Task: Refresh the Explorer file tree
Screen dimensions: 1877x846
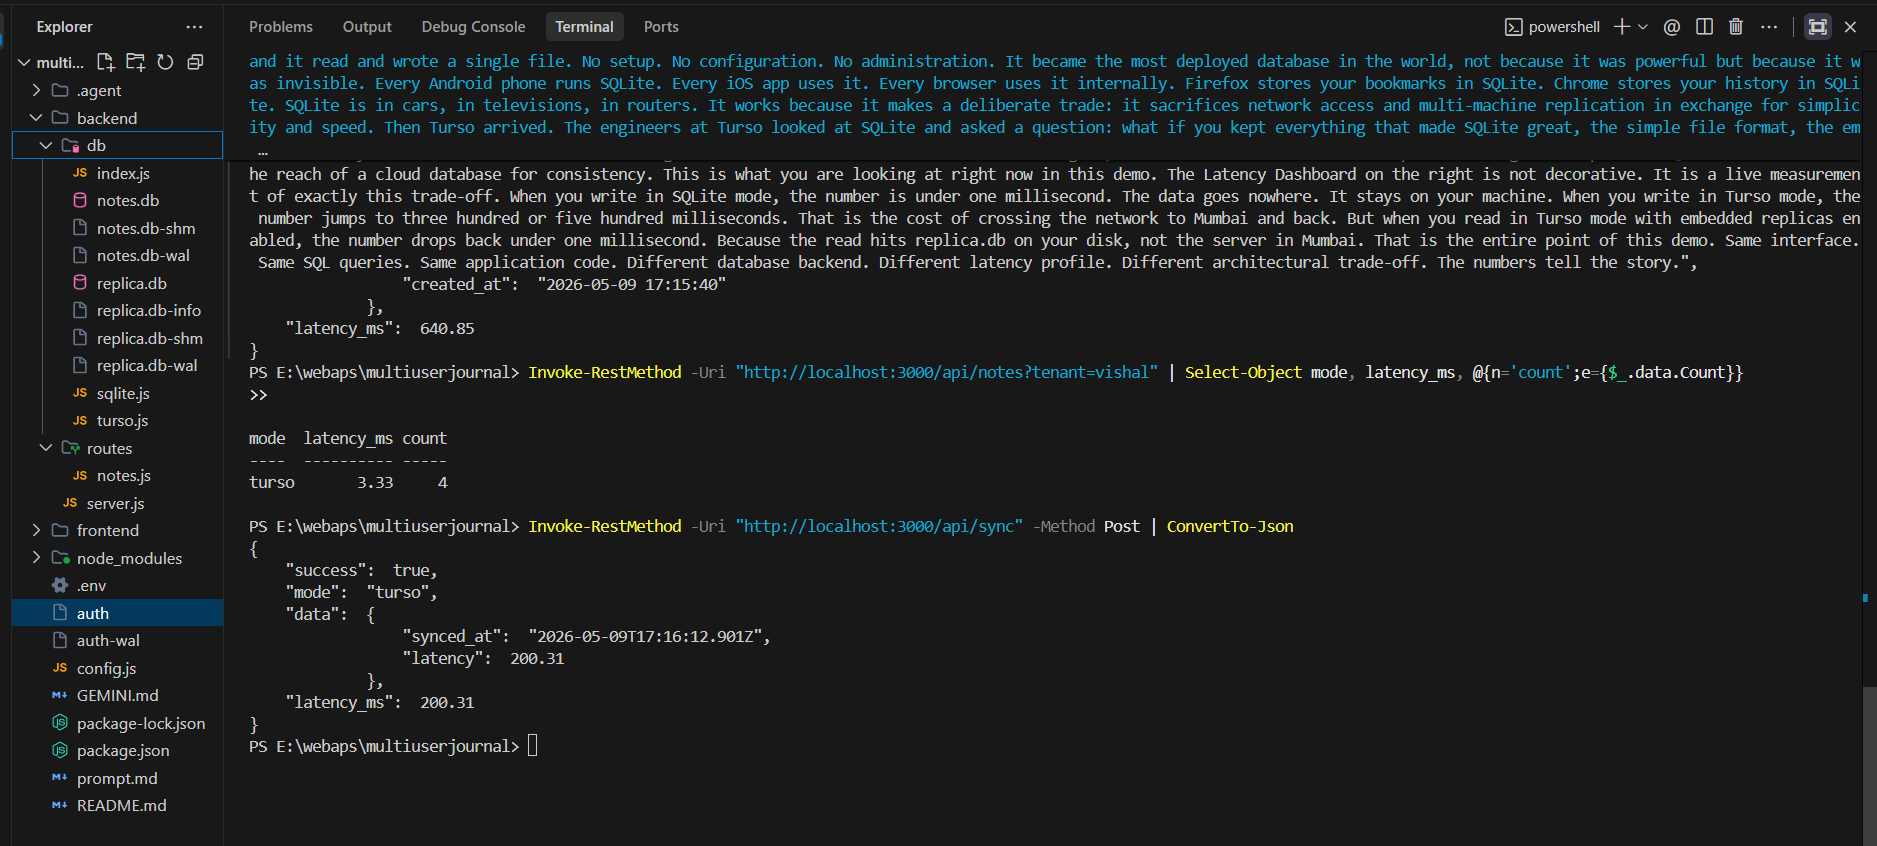Action: coord(165,62)
